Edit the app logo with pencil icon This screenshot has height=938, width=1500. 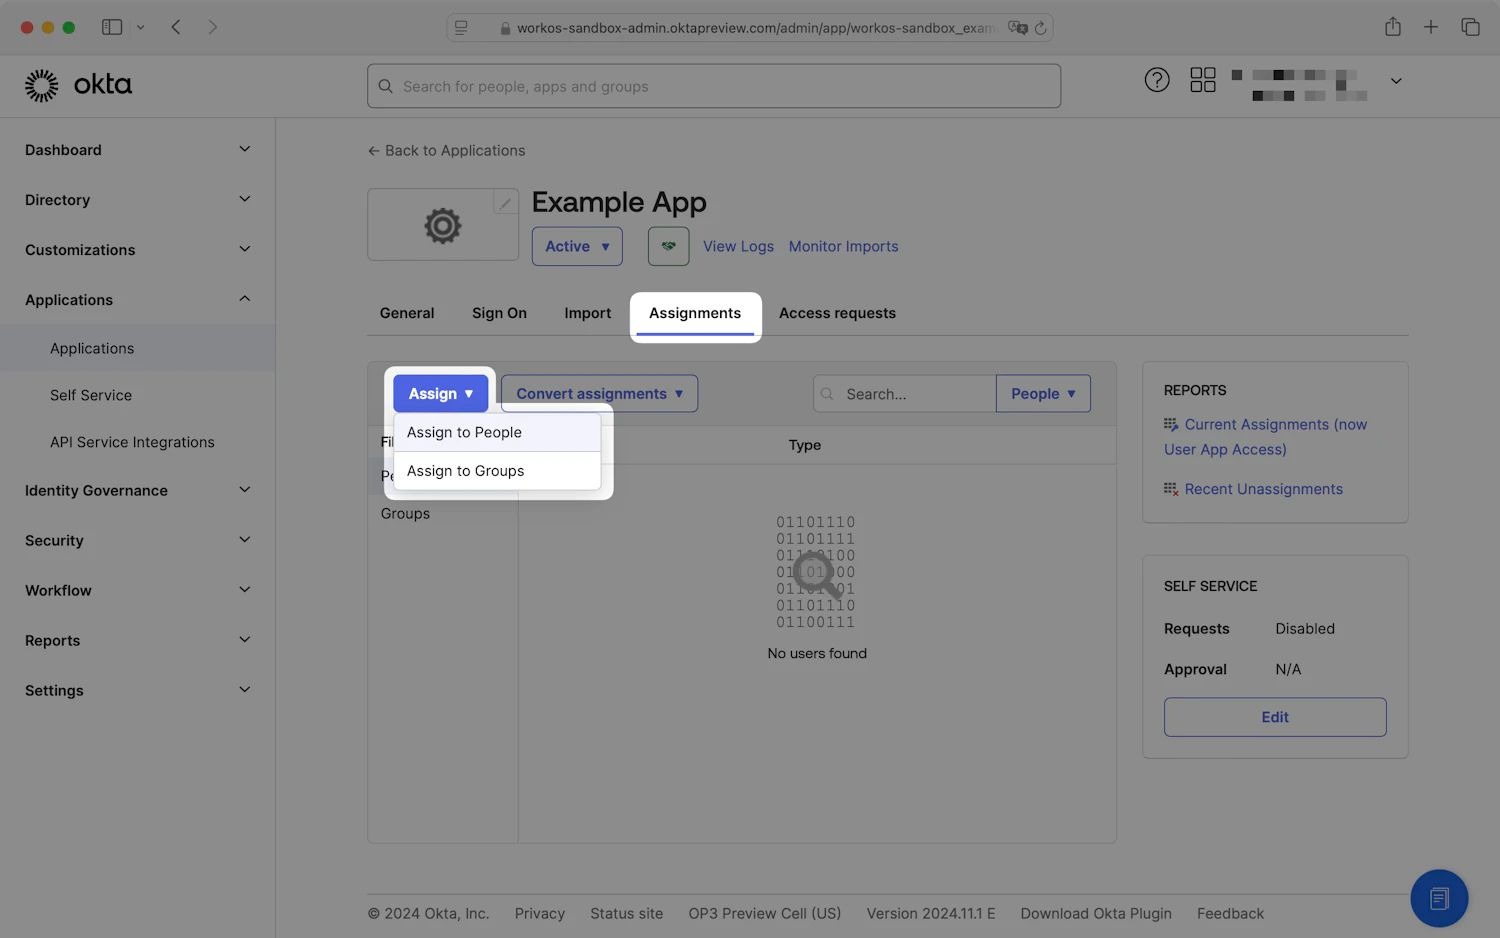click(x=506, y=202)
